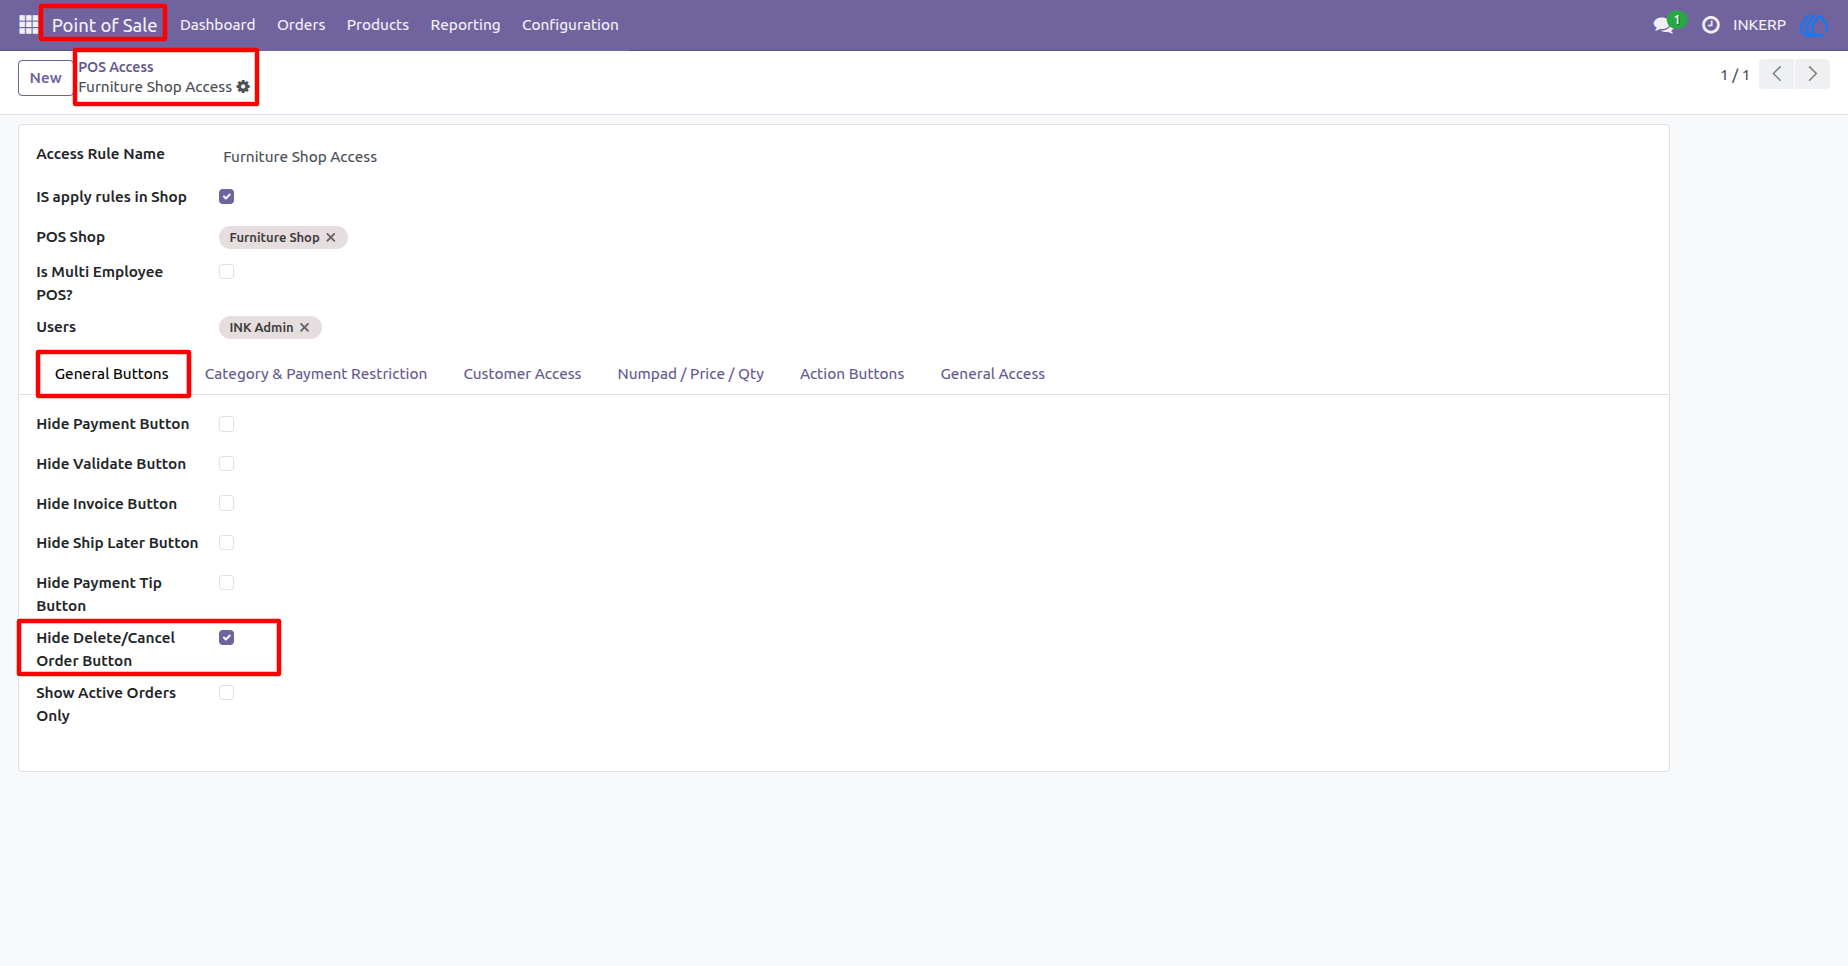Switch to General Access tab

pos(993,374)
